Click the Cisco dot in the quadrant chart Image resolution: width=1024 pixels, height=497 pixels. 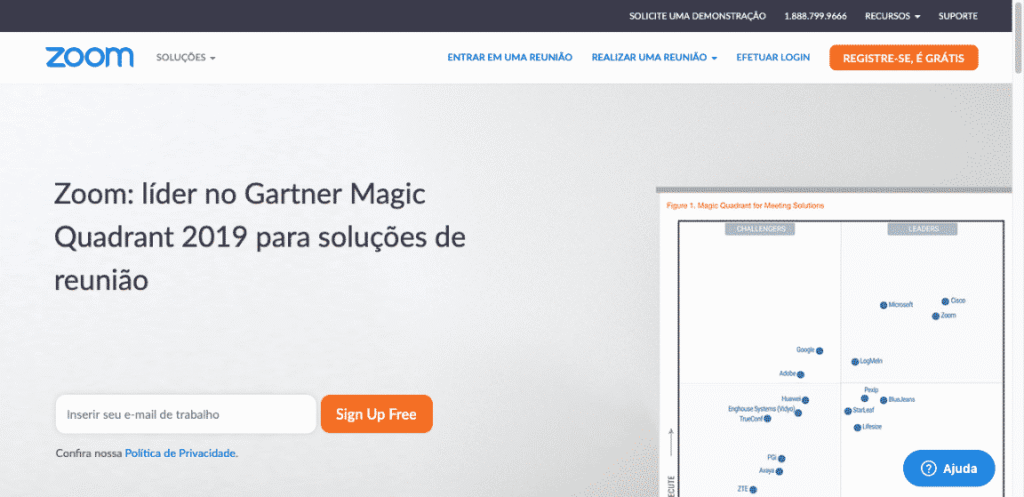[x=945, y=301]
